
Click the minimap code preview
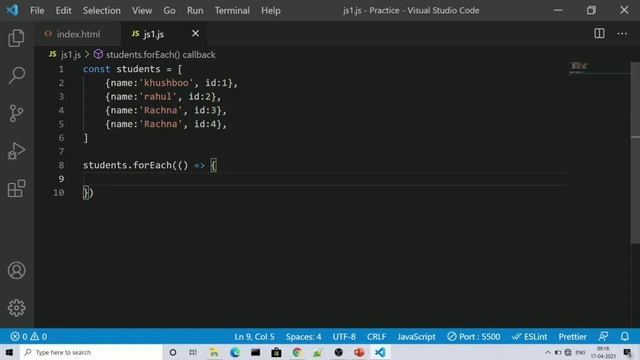click(579, 67)
